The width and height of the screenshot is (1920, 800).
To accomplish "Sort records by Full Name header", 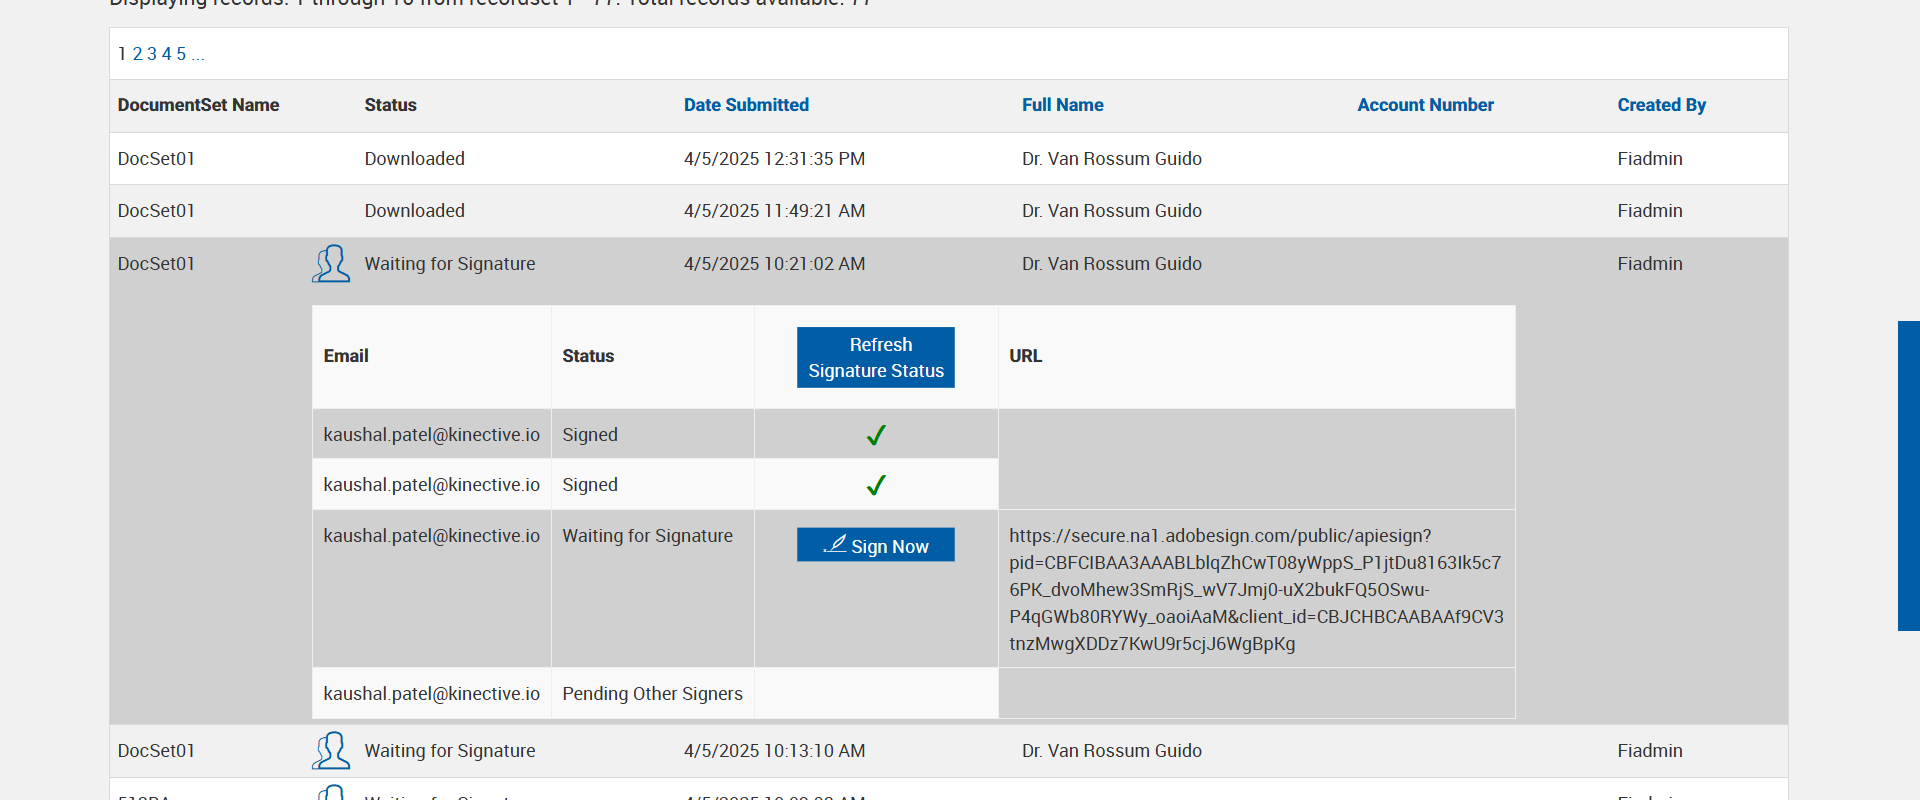I will click(x=1062, y=105).
